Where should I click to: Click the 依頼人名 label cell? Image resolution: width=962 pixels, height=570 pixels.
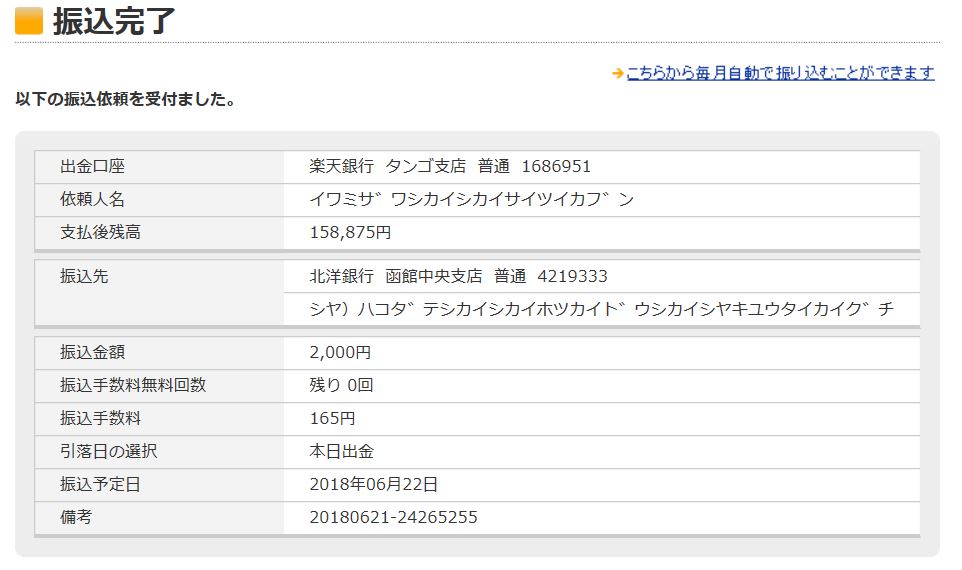point(160,199)
